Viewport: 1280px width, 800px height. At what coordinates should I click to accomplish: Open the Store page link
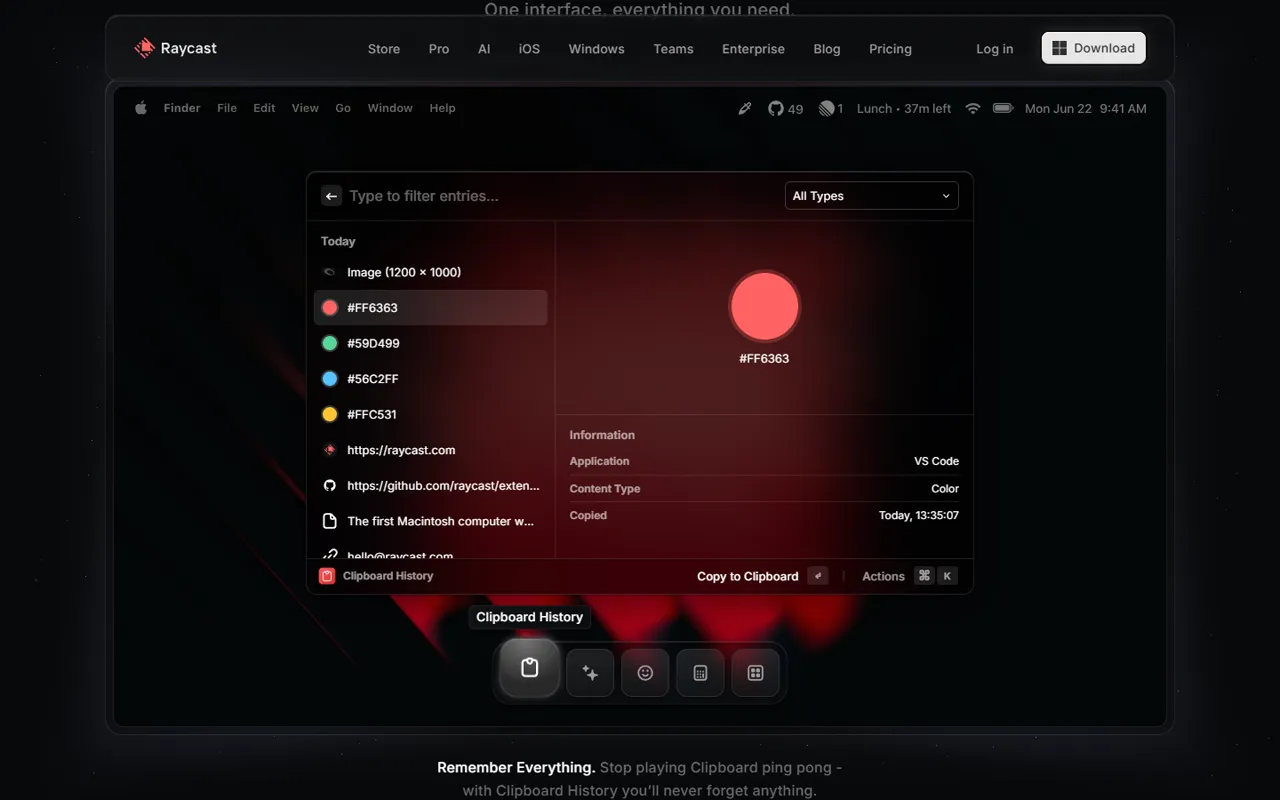[384, 49]
